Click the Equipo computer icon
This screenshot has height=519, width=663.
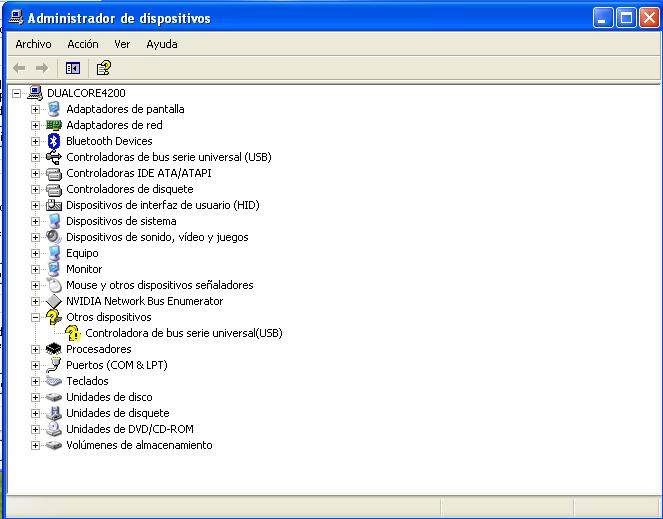(54, 253)
